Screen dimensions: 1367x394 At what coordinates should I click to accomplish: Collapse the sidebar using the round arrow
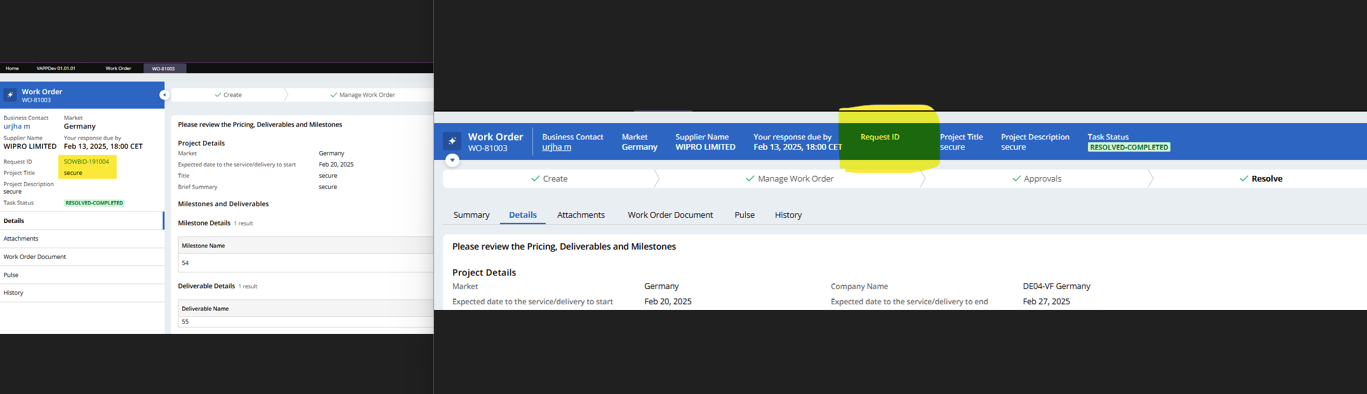[x=164, y=95]
